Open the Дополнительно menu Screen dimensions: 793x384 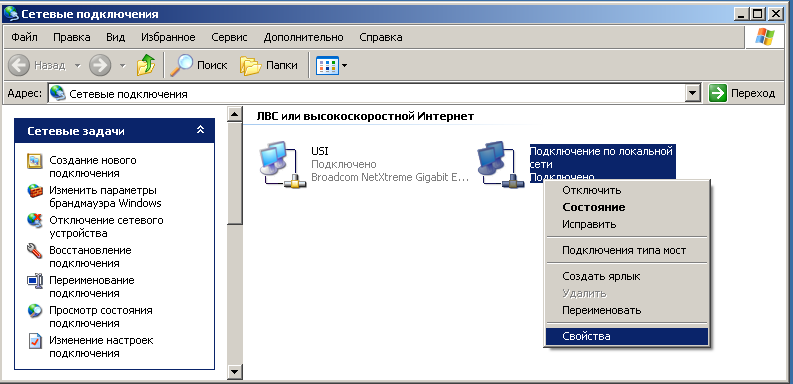pyautogui.click(x=303, y=37)
